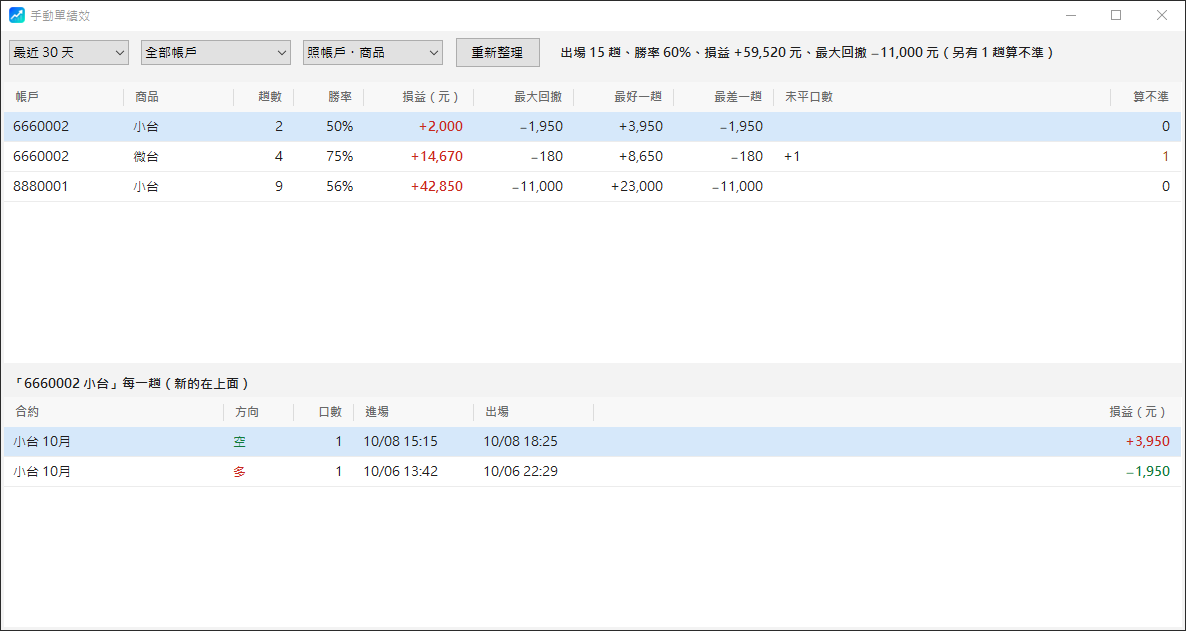Maximize the 手動單績效 window
Screen dimensions: 1186x631
(x=1116, y=15)
